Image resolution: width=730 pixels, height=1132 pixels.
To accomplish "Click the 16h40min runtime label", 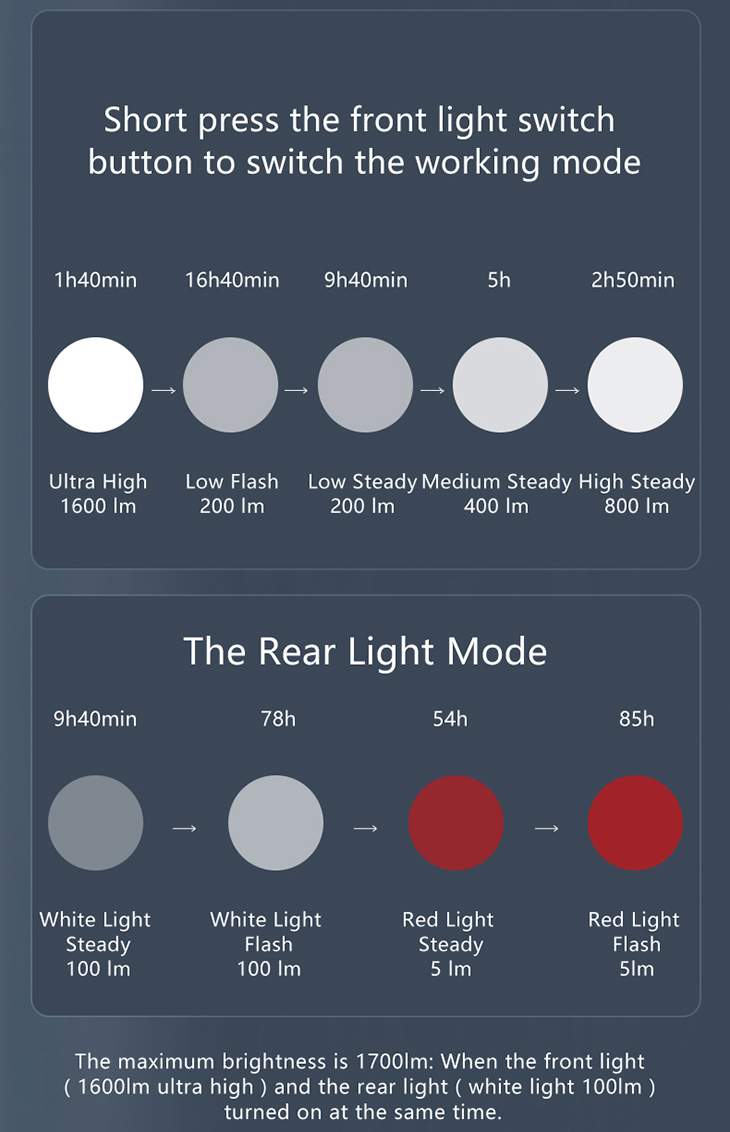I will tap(232, 280).
